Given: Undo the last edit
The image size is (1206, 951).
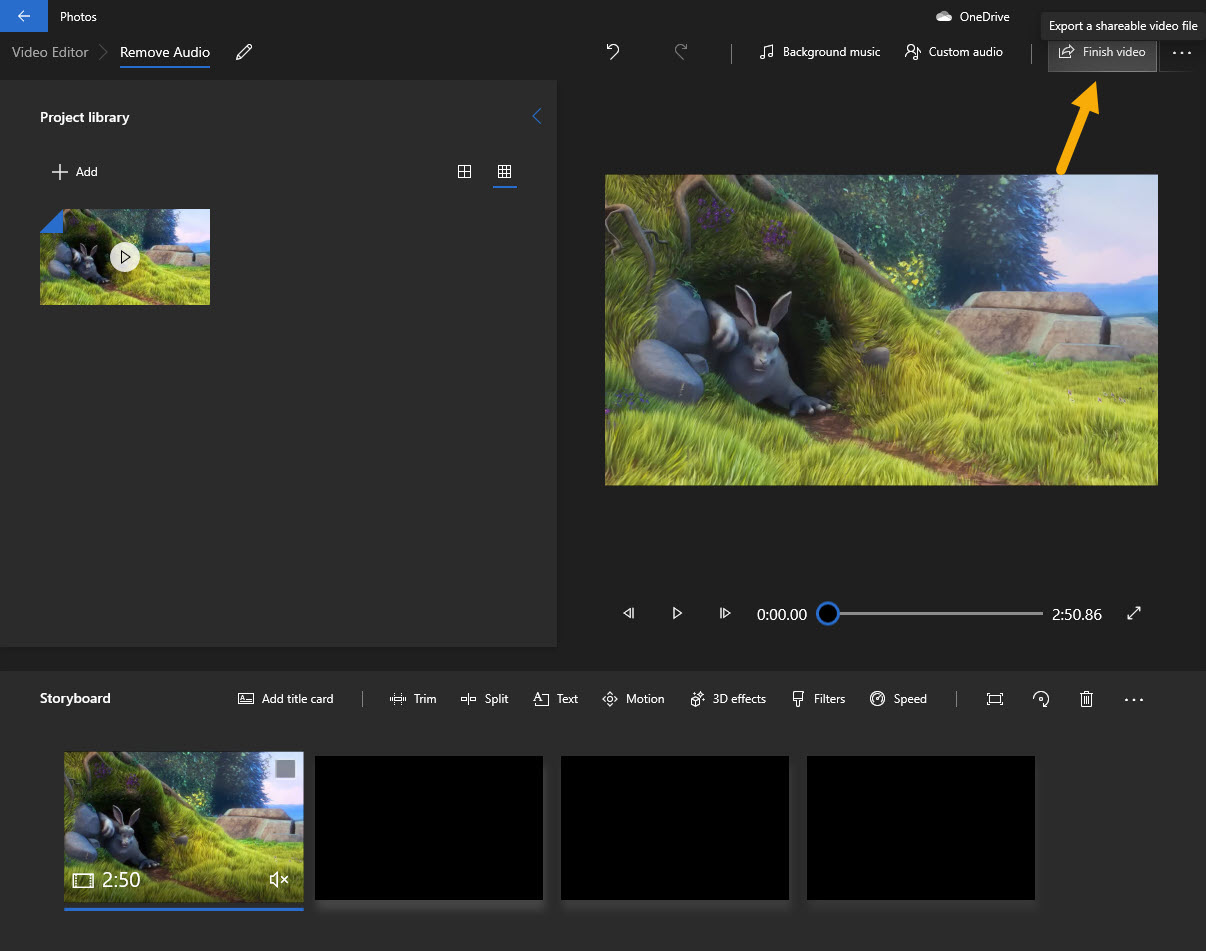Looking at the screenshot, I should pos(613,52).
